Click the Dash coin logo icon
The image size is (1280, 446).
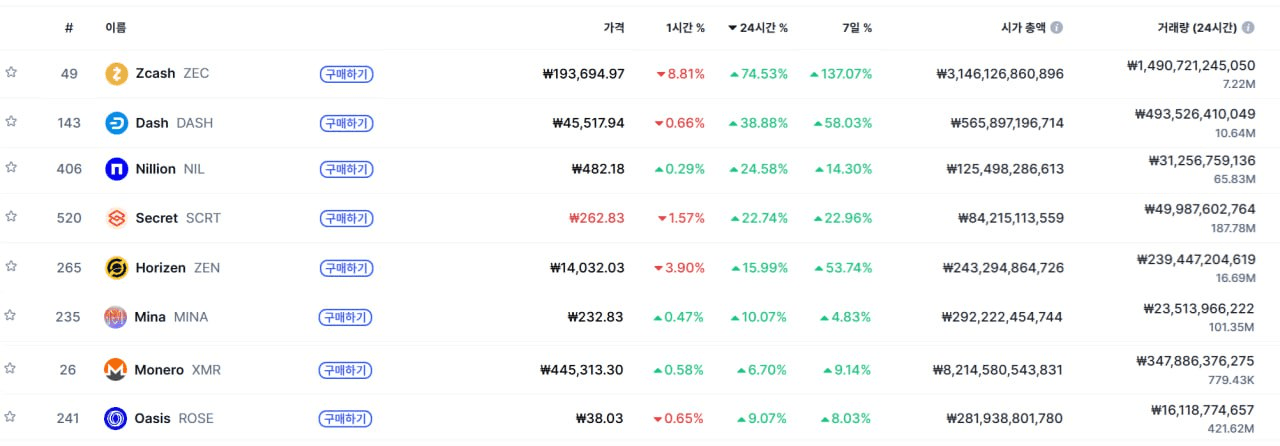[117, 123]
